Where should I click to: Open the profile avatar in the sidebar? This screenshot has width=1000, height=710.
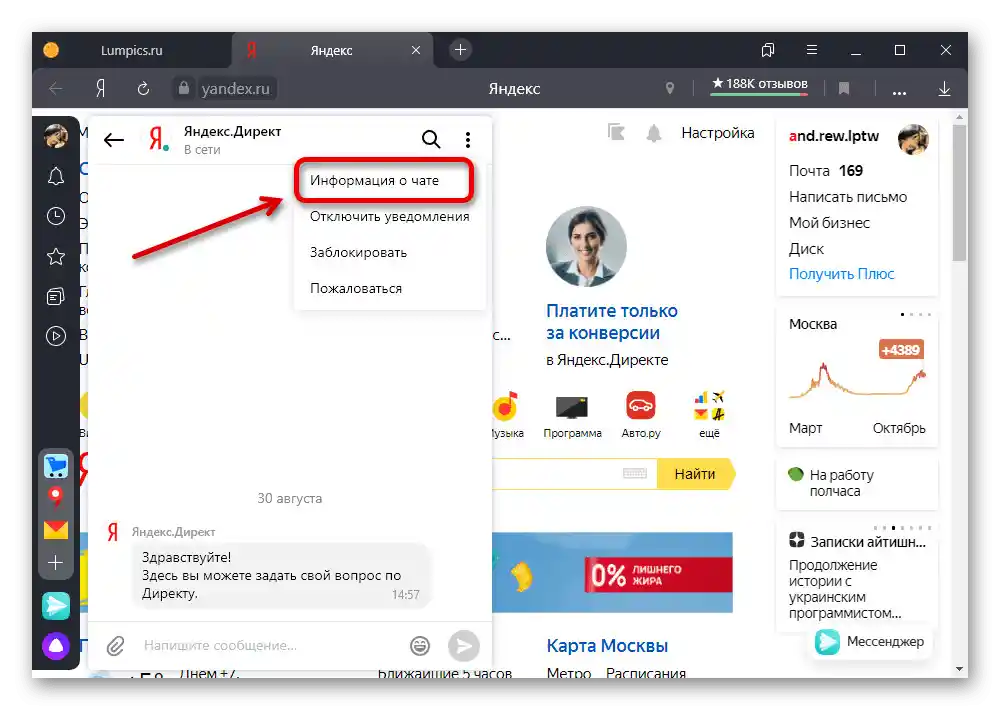[x=56, y=135]
